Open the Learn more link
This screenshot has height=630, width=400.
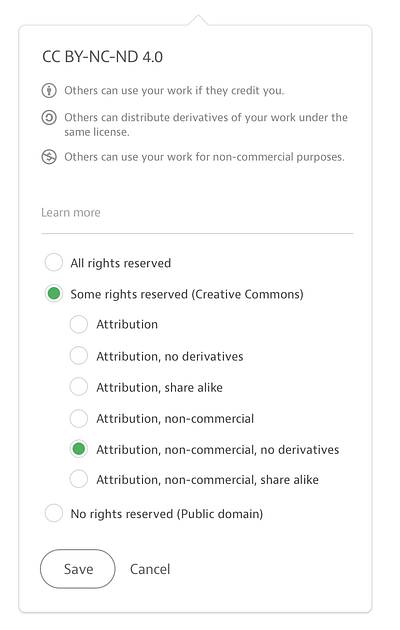71,212
